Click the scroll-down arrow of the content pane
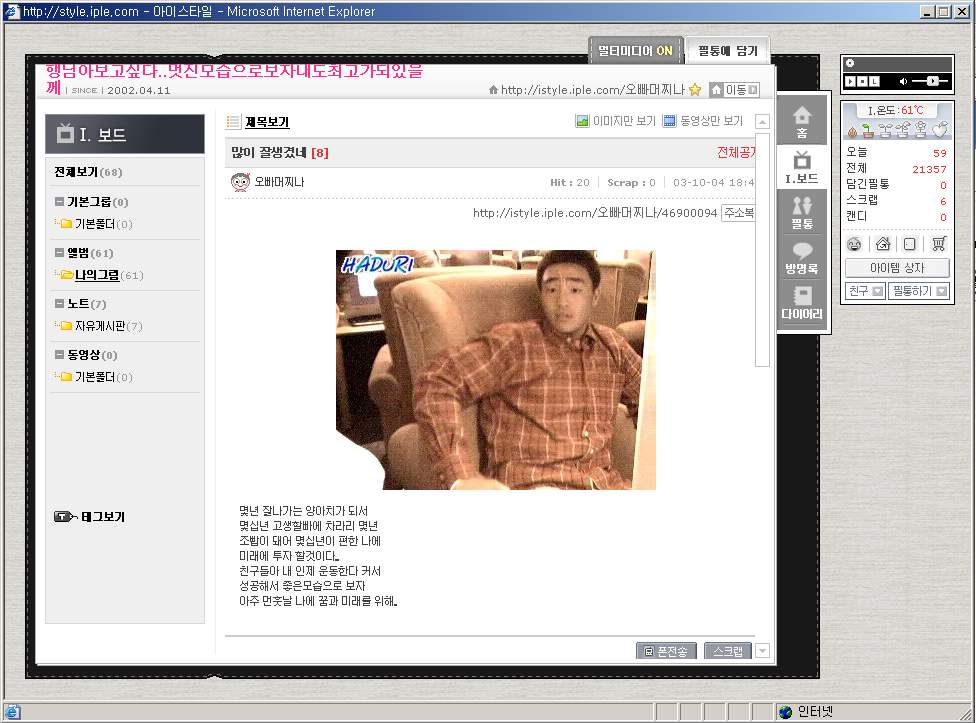Image resolution: width=976 pixels, height=723 pixels. pyautogui.click(x=762, y=651)
